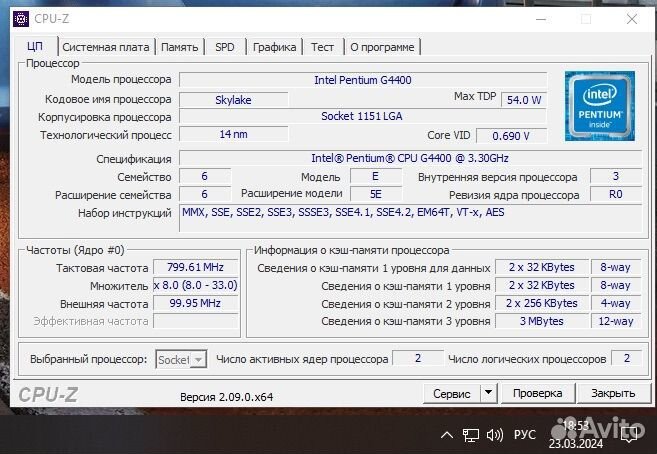The image size is (657, 454).
Task: Click the Socket 1151 LGA value
Action: [363, 116]
